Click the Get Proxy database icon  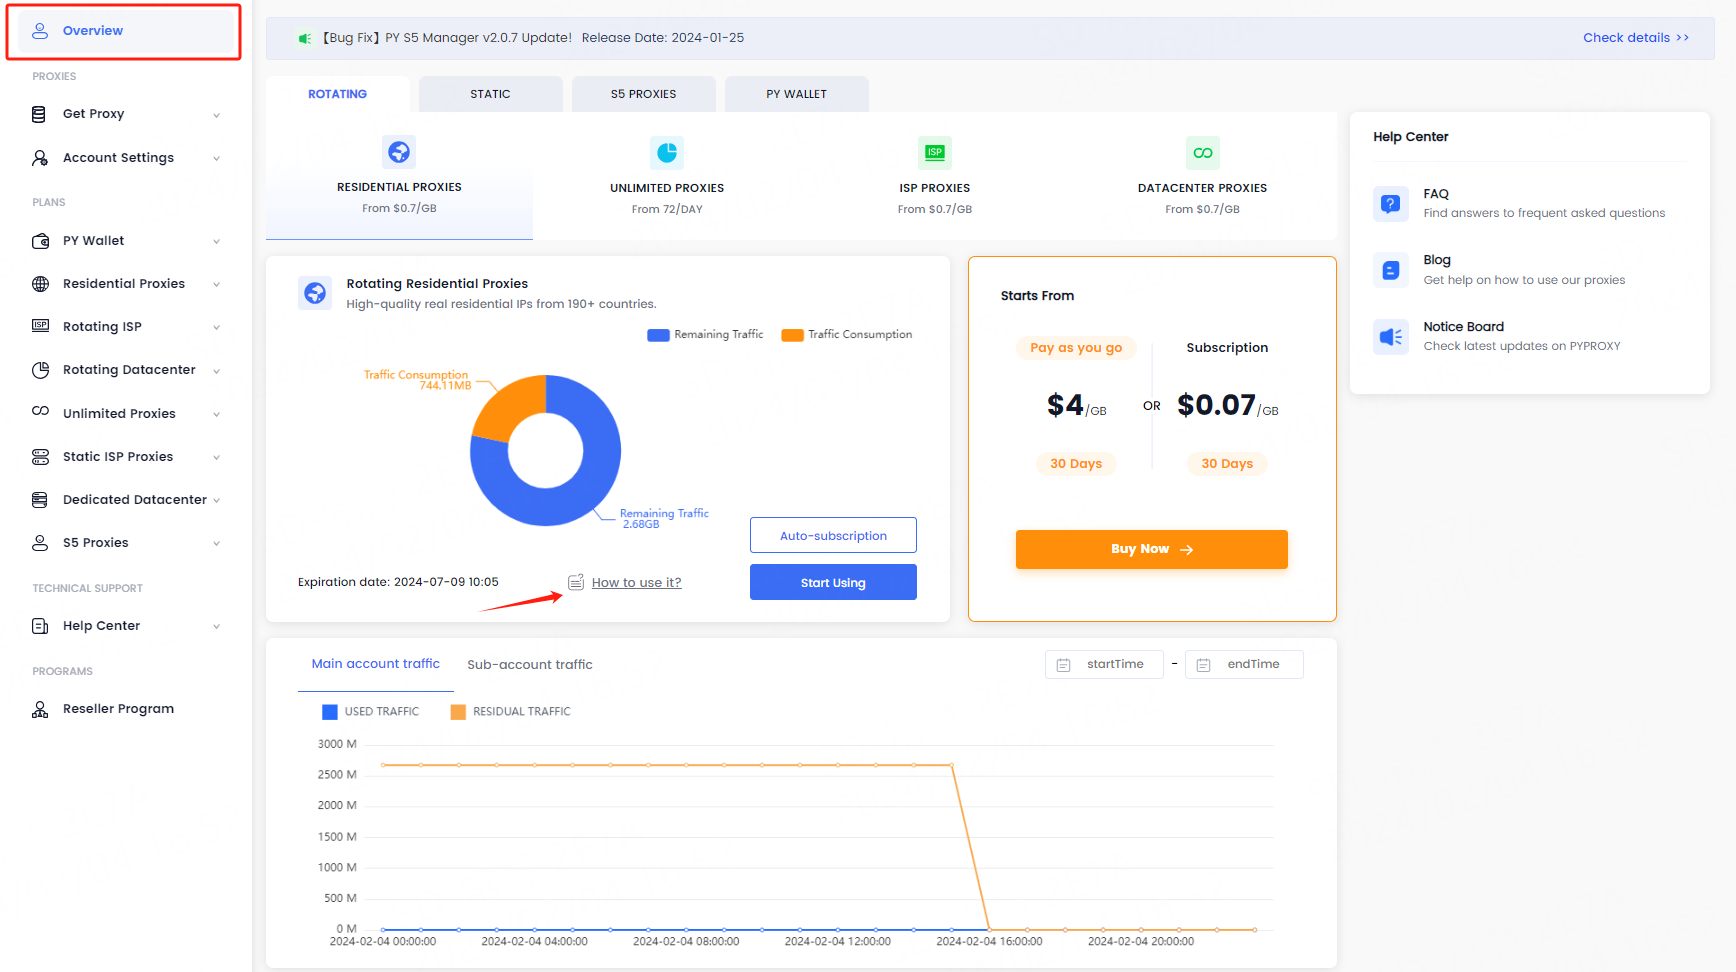39,114
